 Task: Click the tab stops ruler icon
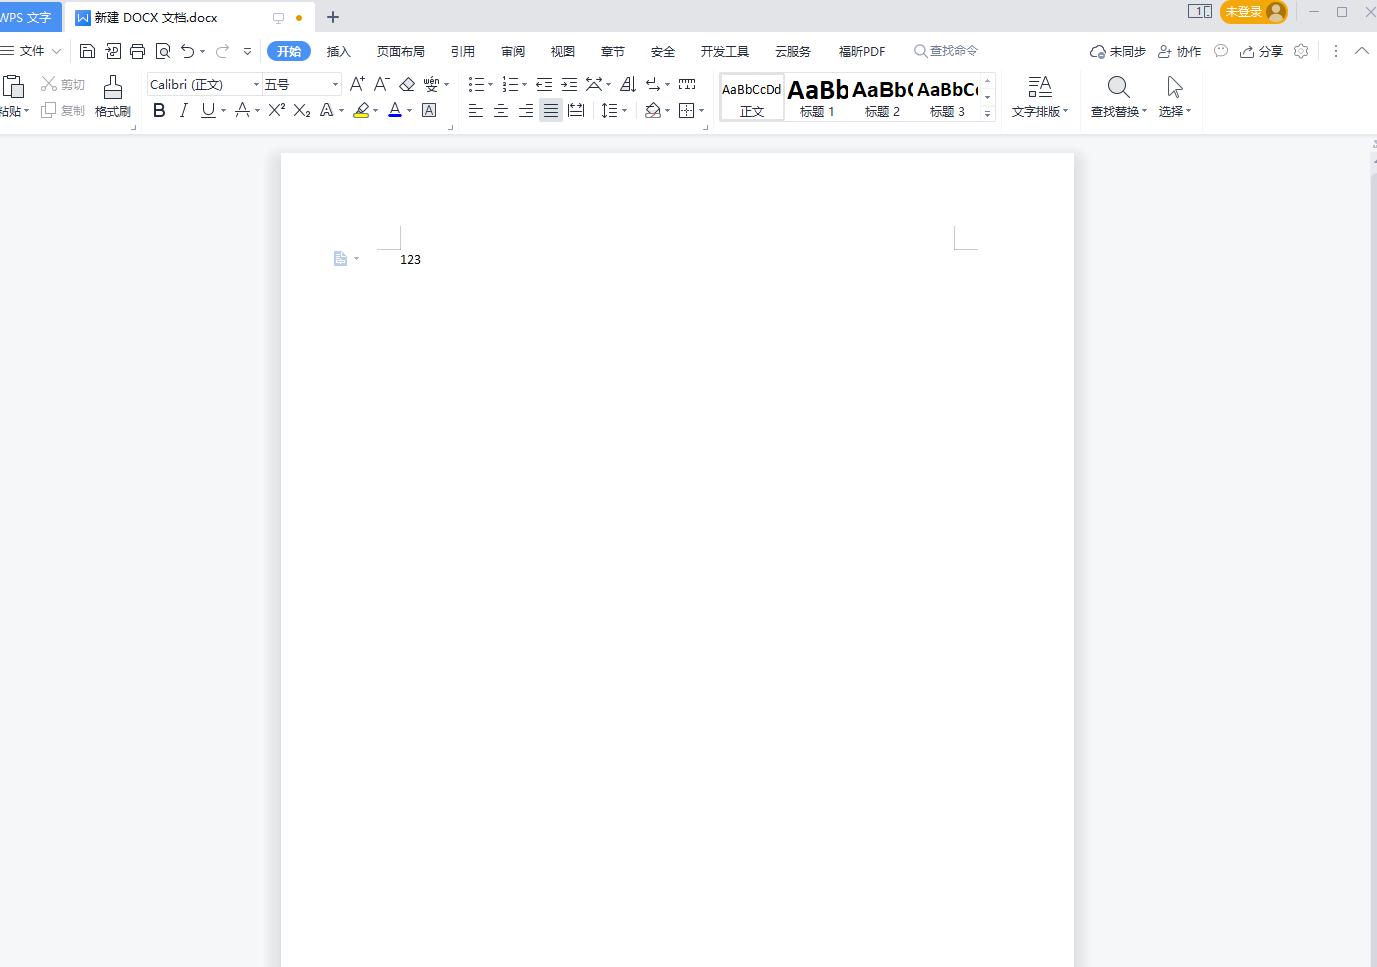tap(687, 84)
